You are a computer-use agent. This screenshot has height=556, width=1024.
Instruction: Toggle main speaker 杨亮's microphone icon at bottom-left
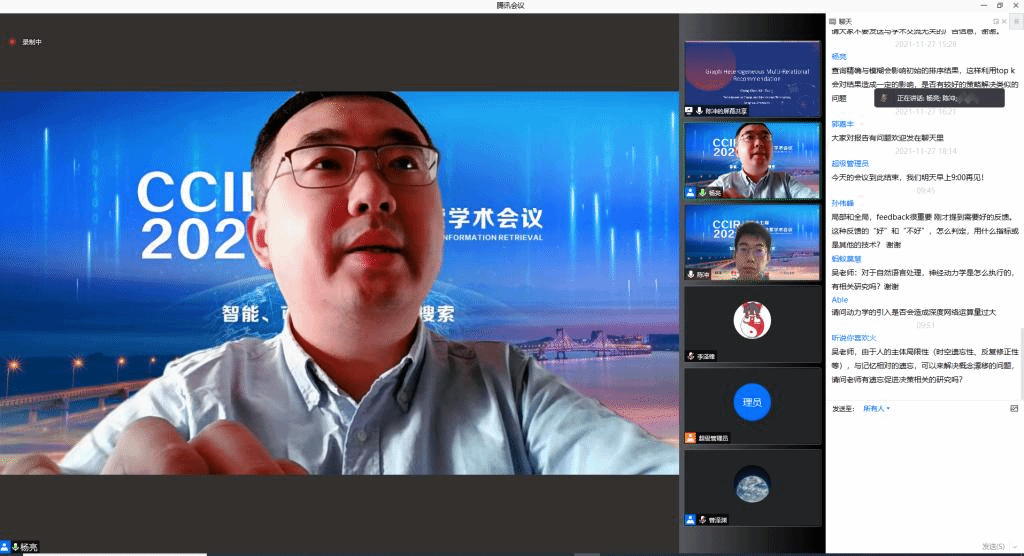tap(15, 547)
